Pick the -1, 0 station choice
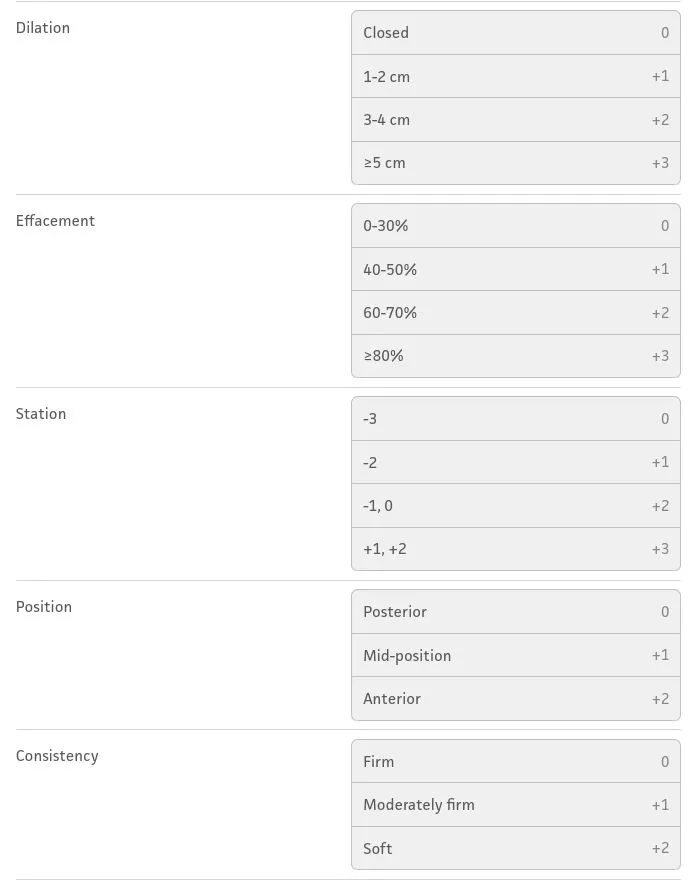The width and height of the screenshot is (693, 888). pyautogui.click(x=515, y=506)
